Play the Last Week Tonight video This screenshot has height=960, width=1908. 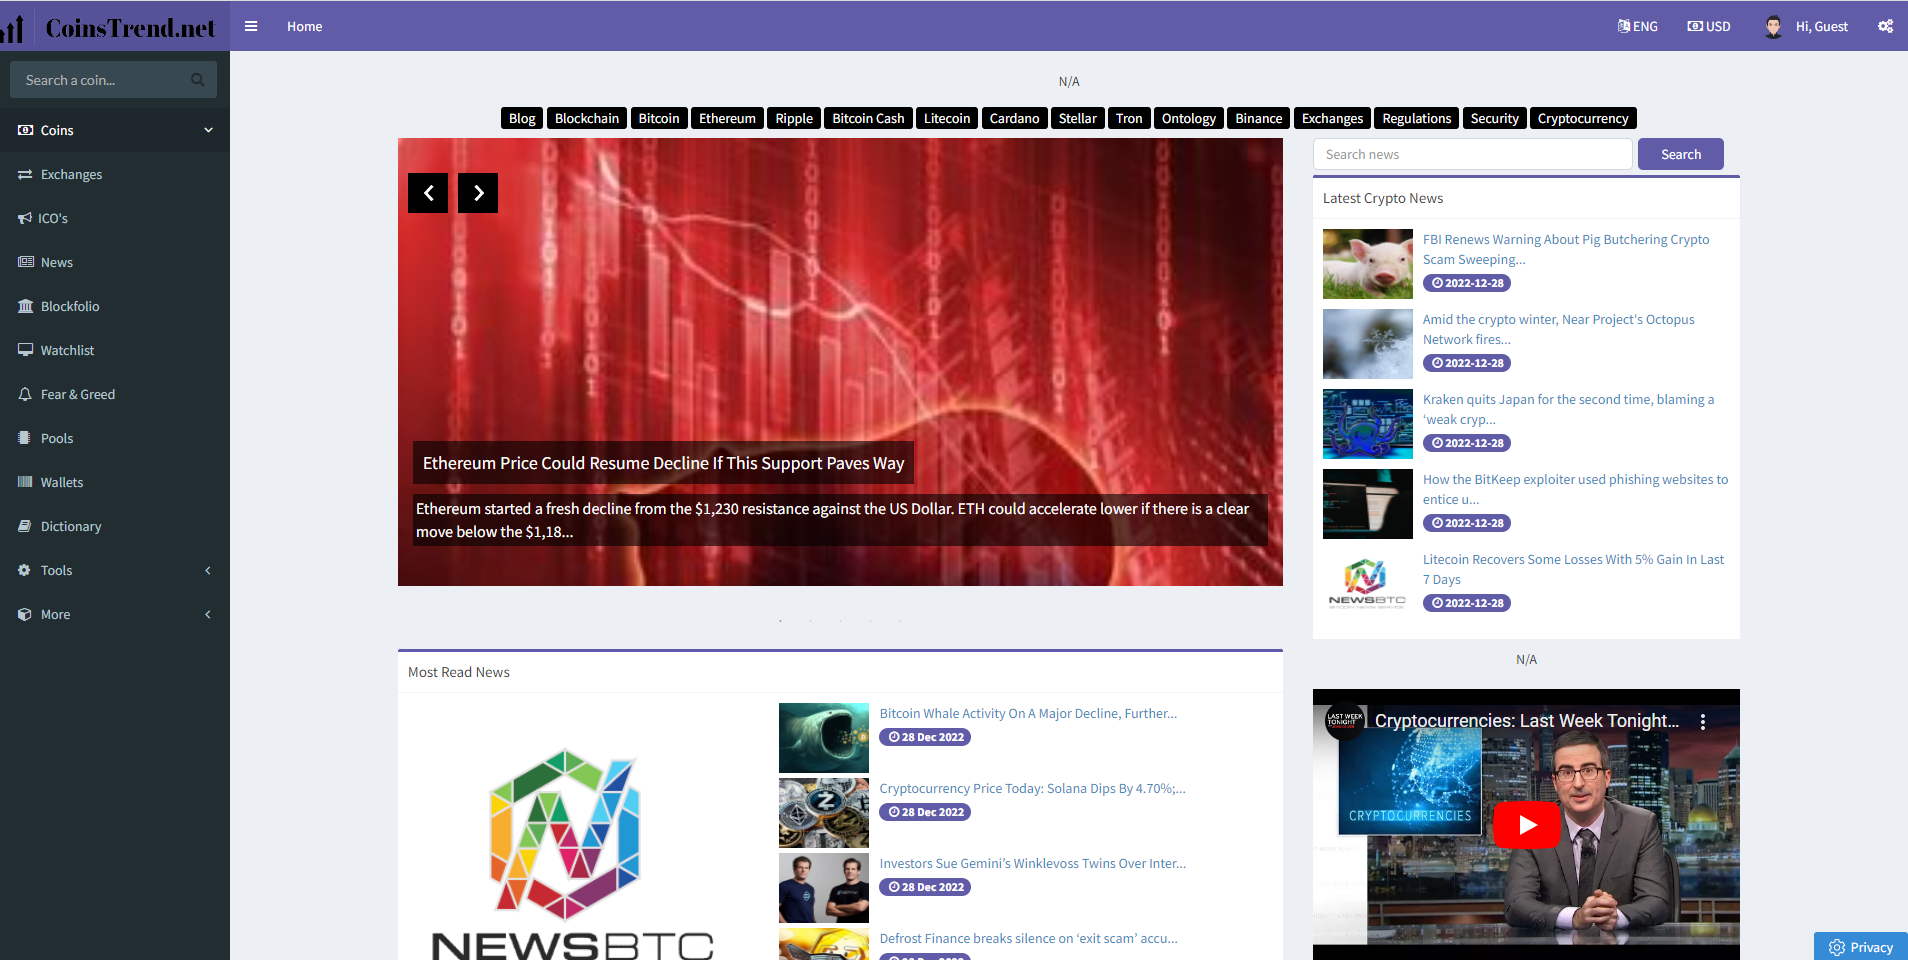1526,824
